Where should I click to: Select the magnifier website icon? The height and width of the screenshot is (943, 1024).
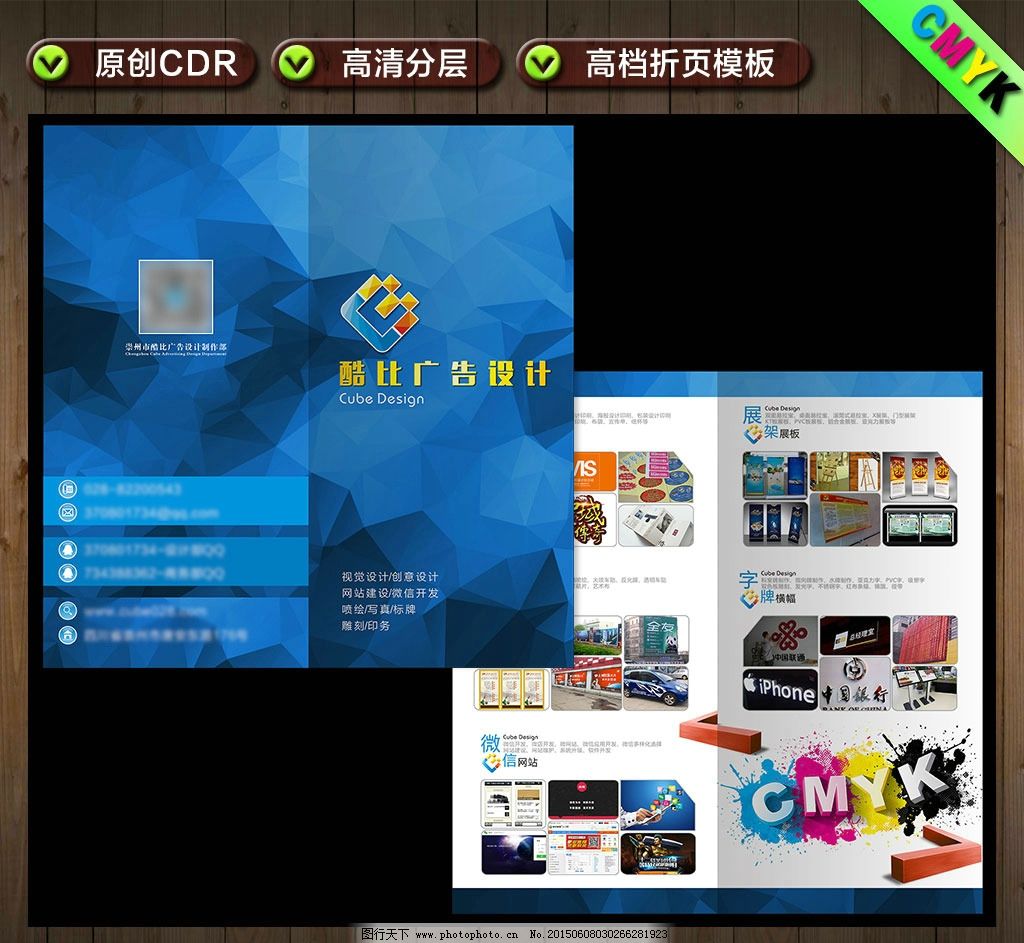coord(68,612)
